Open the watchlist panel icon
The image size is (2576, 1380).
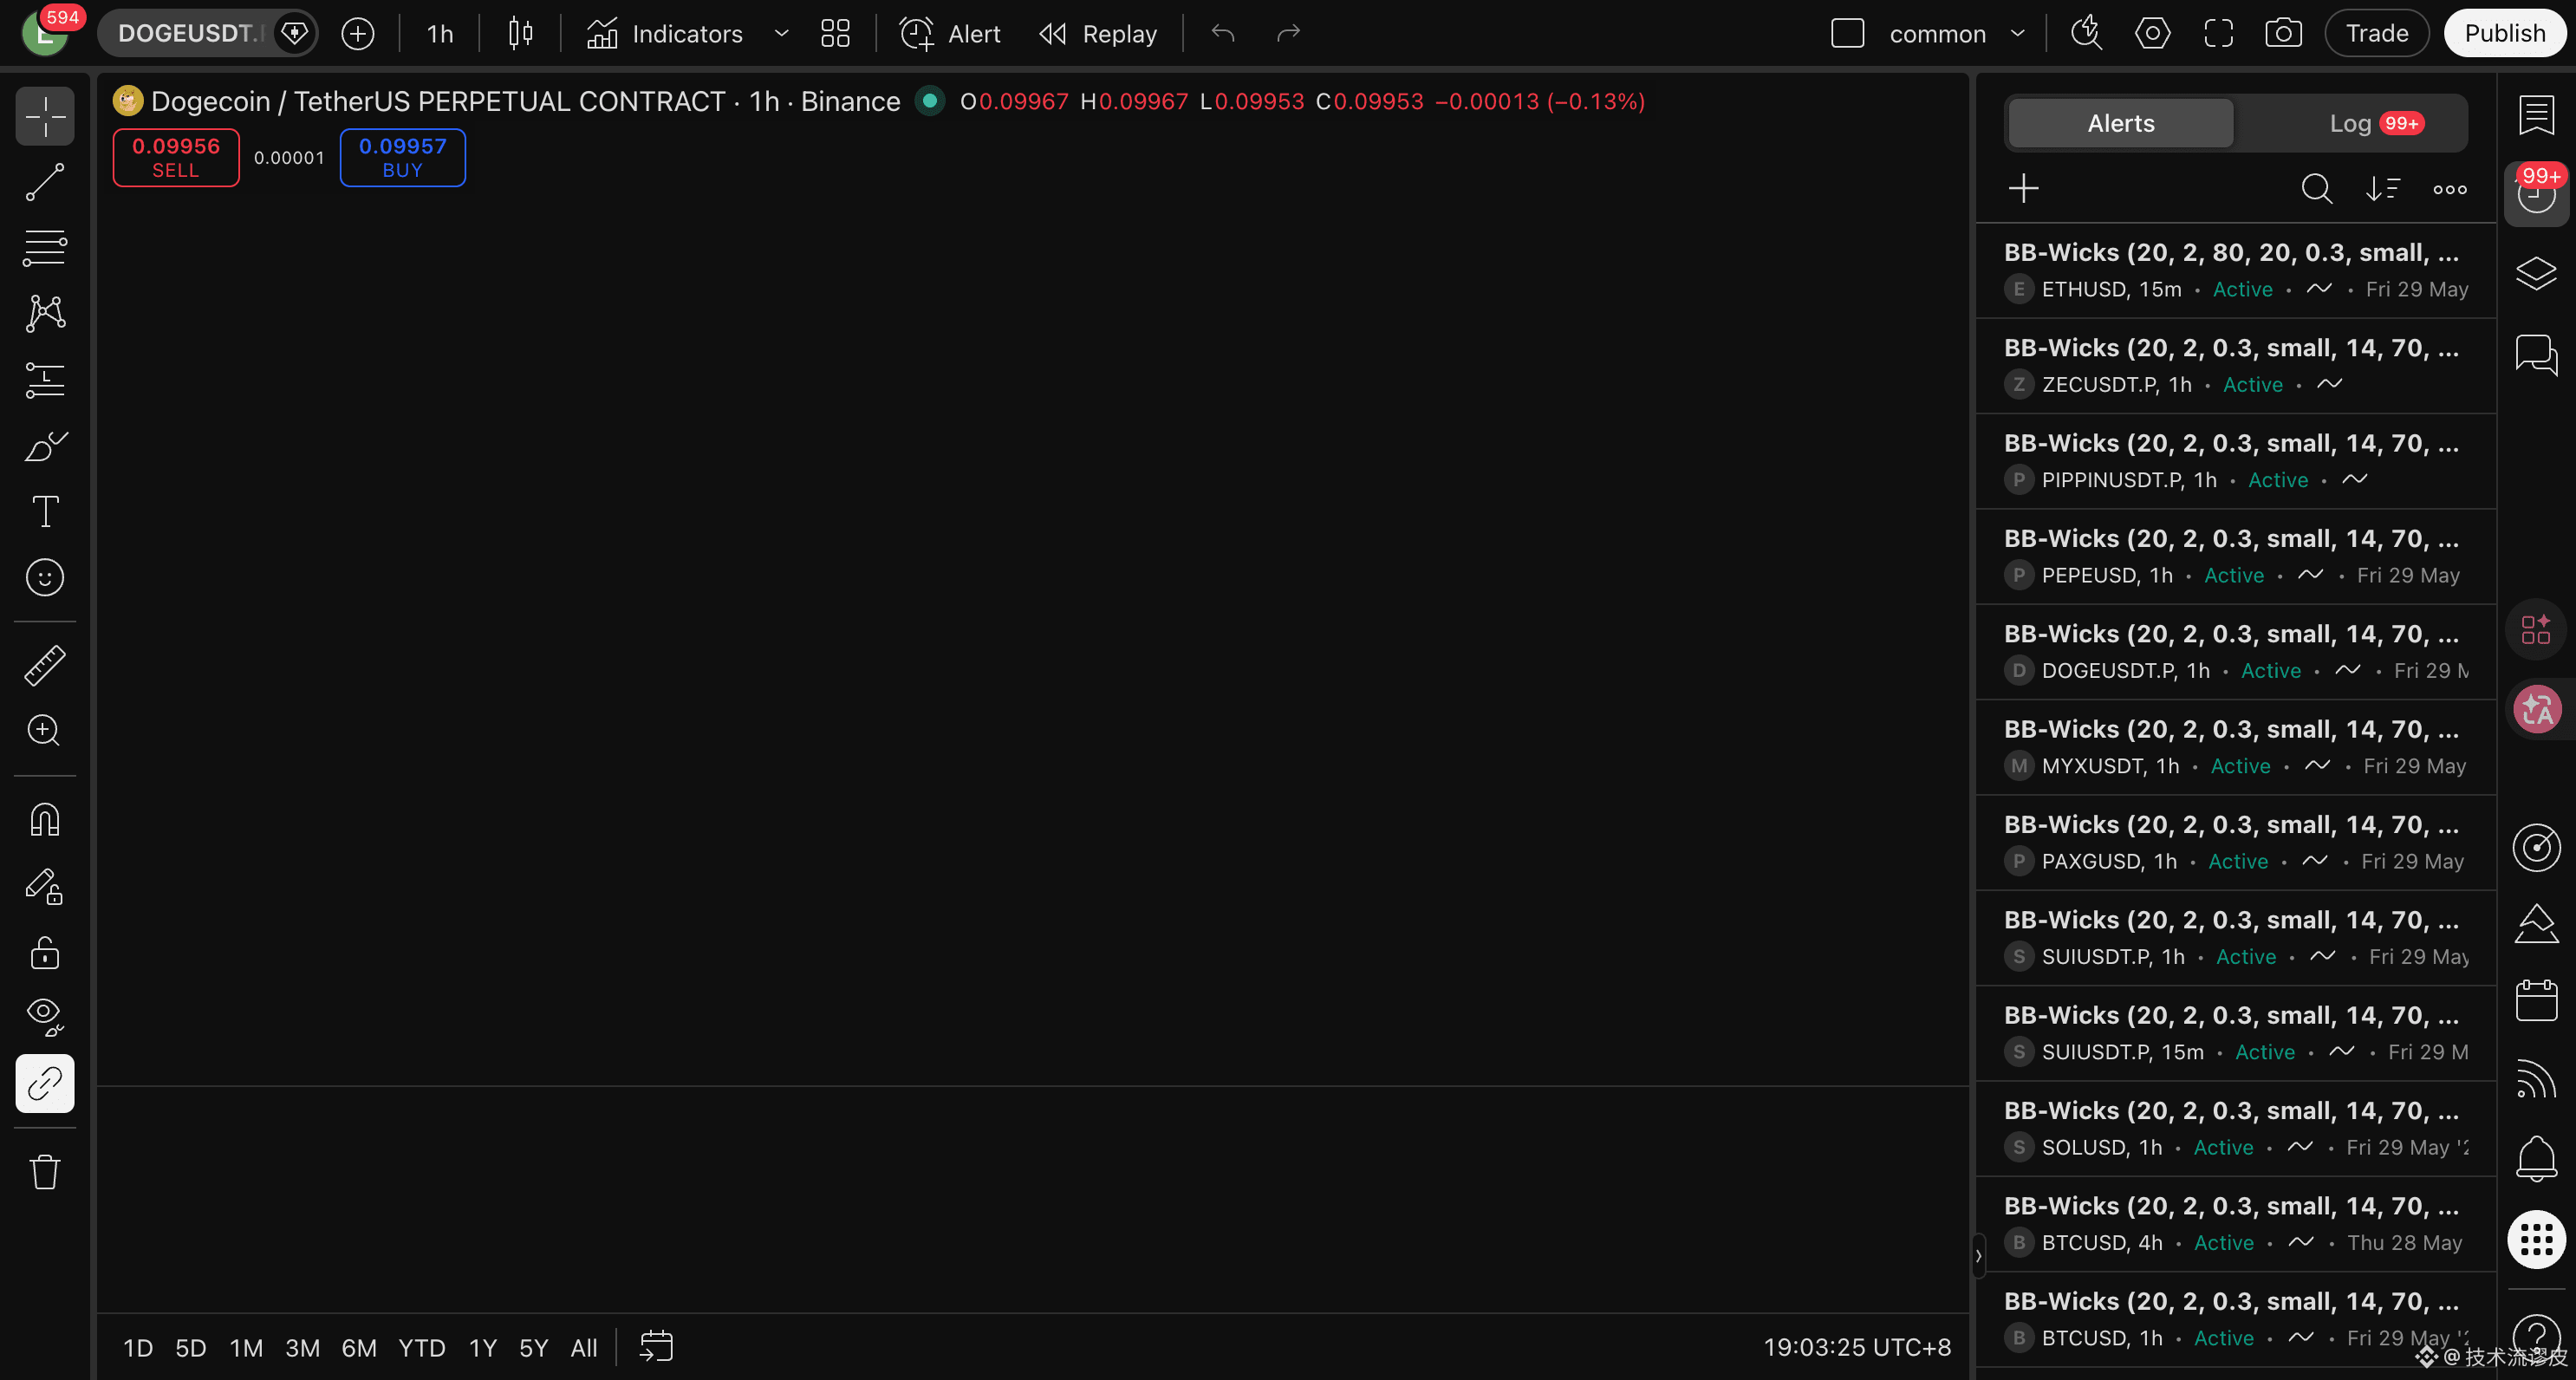tap(2537, 114)
